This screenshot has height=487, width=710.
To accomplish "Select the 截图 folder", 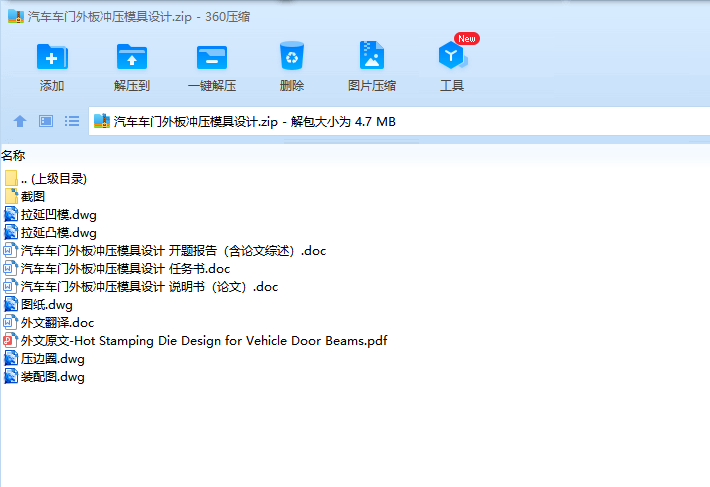I will 25,196.
